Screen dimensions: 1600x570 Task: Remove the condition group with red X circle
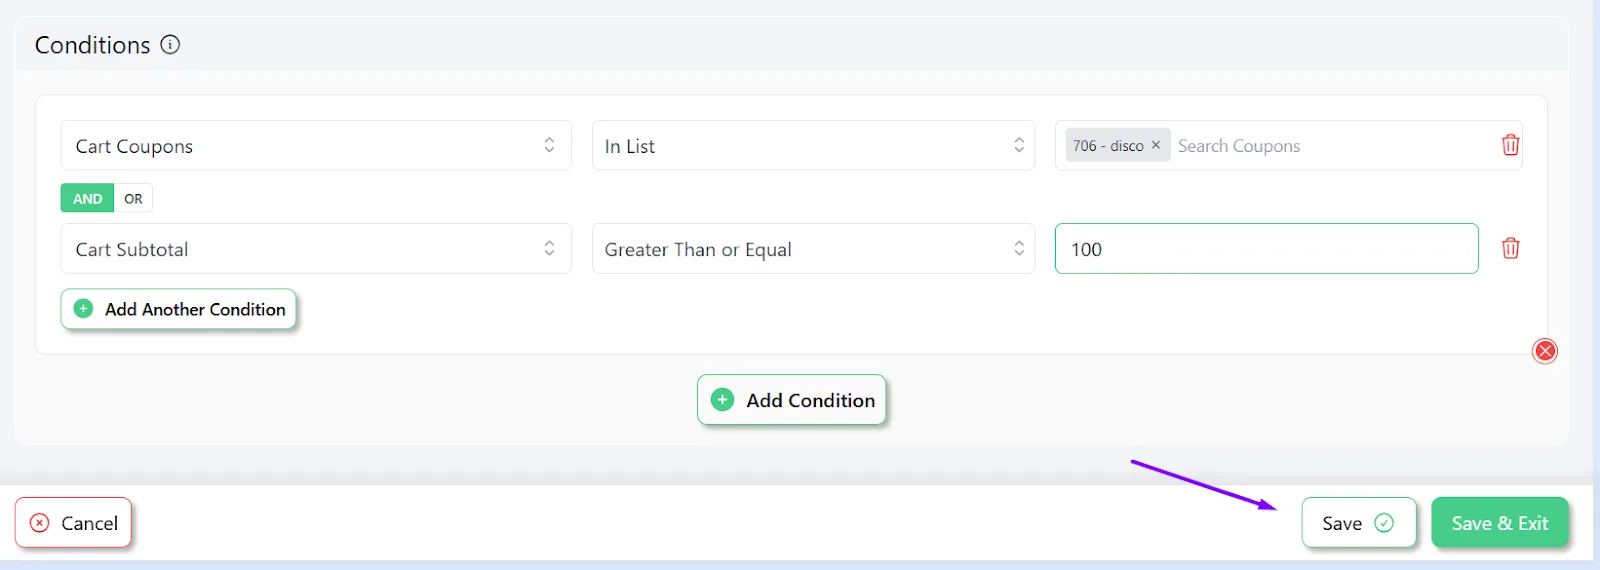pyautogui.click(x=1545, y=351)
